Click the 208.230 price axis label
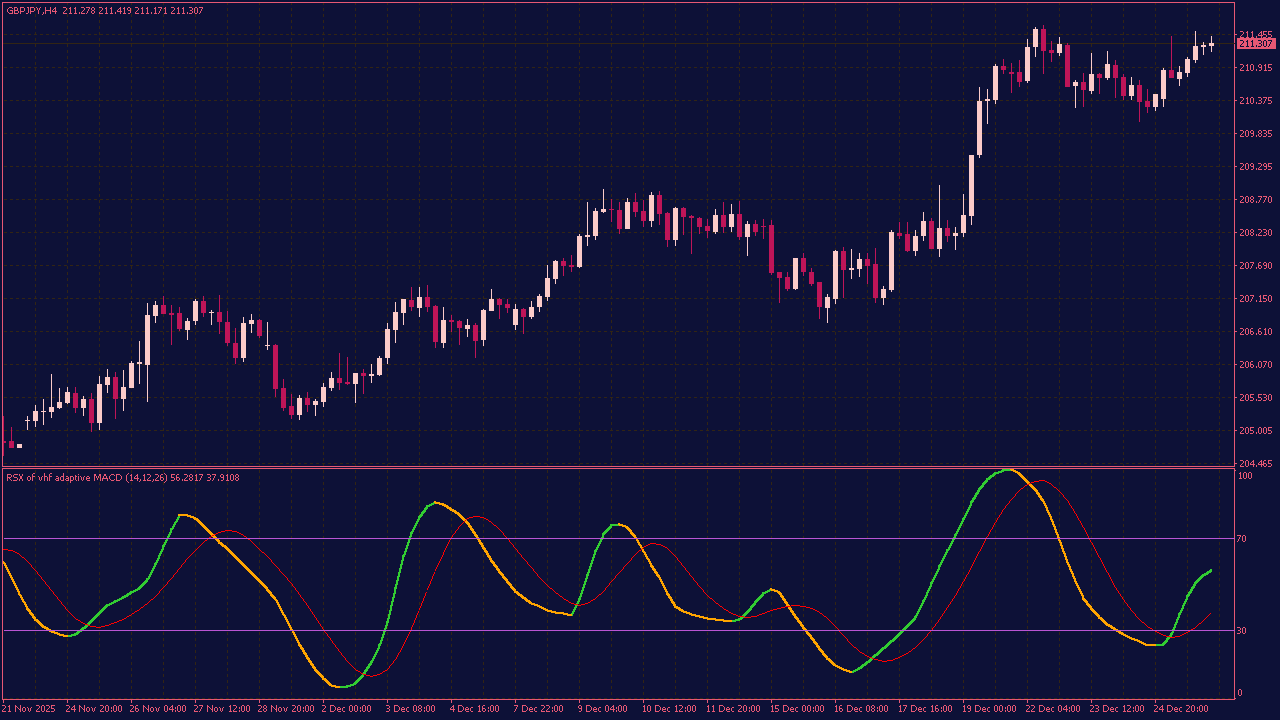This screenshot has width=1280, height=720. tap(1255, 233)
